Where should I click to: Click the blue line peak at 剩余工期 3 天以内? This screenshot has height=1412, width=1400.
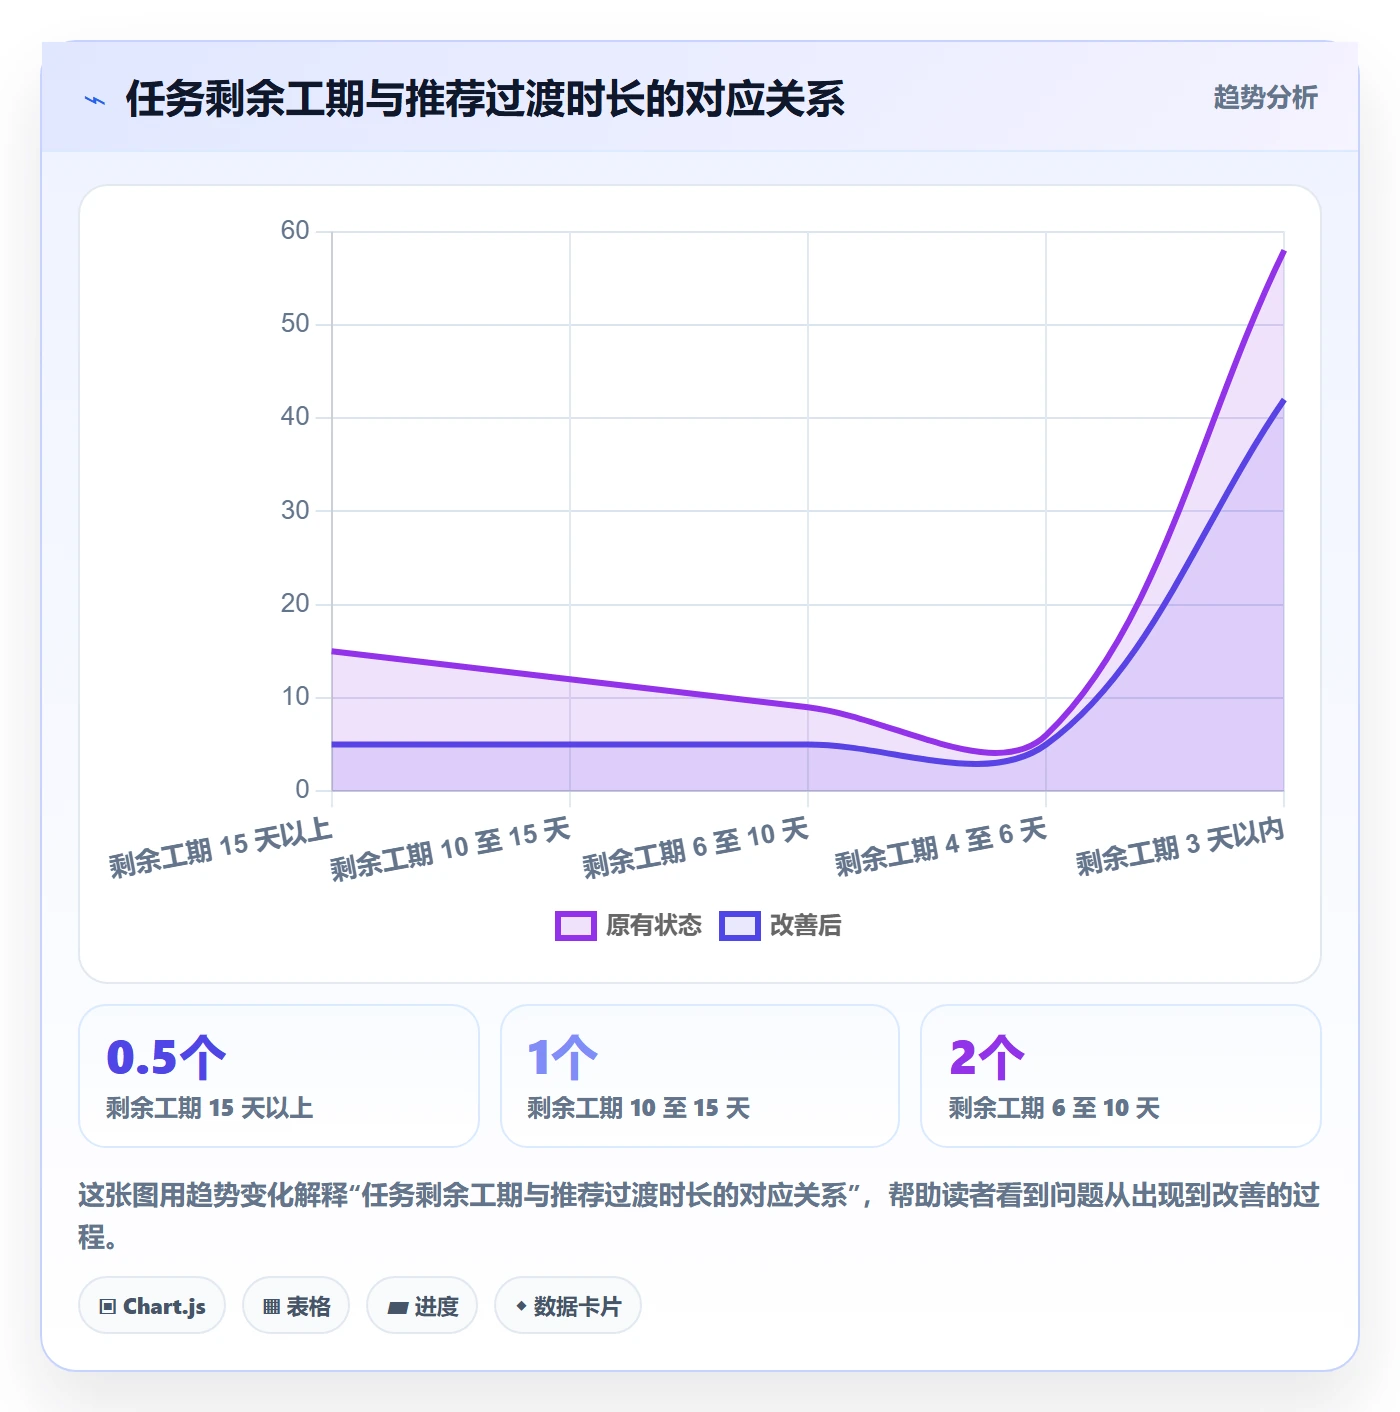click(x=1283, y=401)
